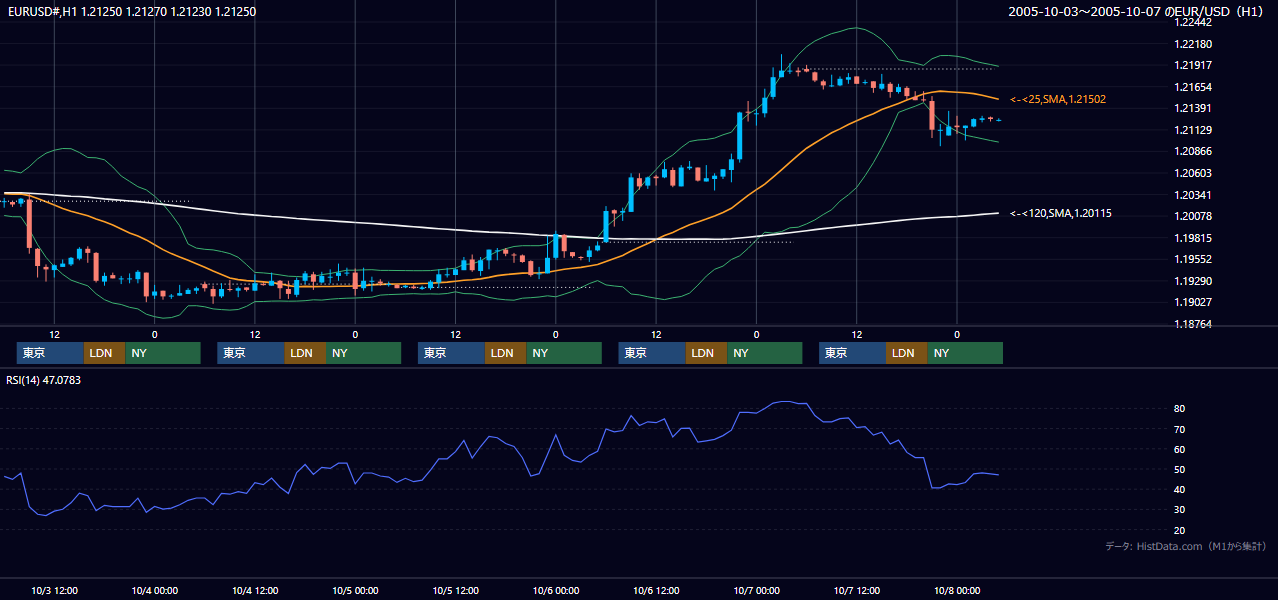Viewport: 1278px width, 600px height.
Task: Click price axis value 1.19290
Action: 1194,281
